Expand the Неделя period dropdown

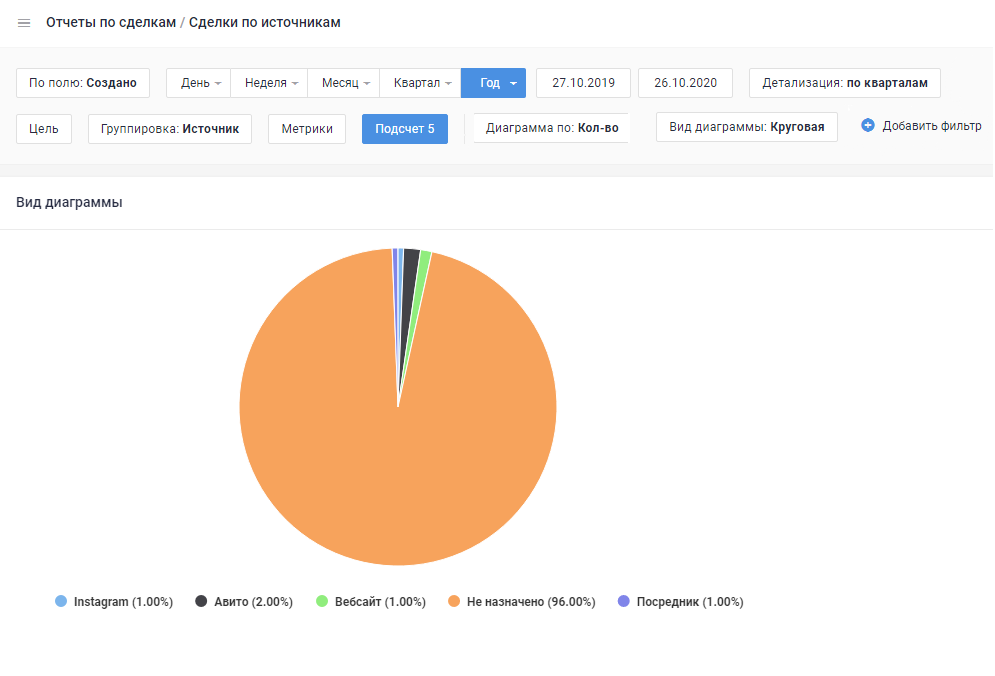coord(269,83)
